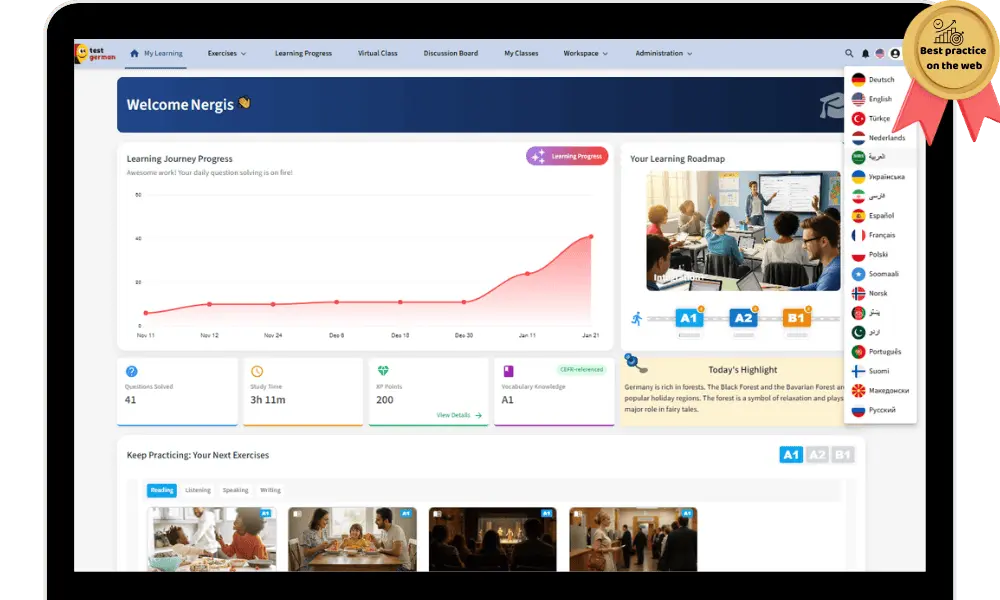The width and height of the screenshot is (1000, 600).
Task: Switch to the Listening tab
Action: [198, 490]
